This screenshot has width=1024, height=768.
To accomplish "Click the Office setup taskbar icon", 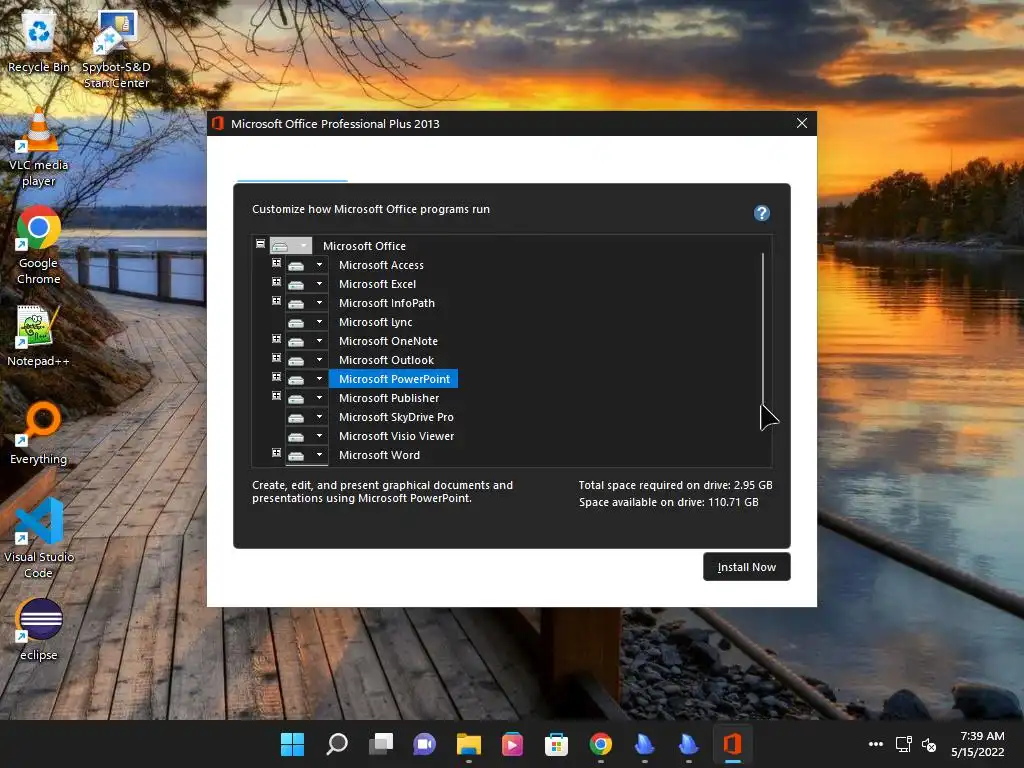I will [732, 744].
